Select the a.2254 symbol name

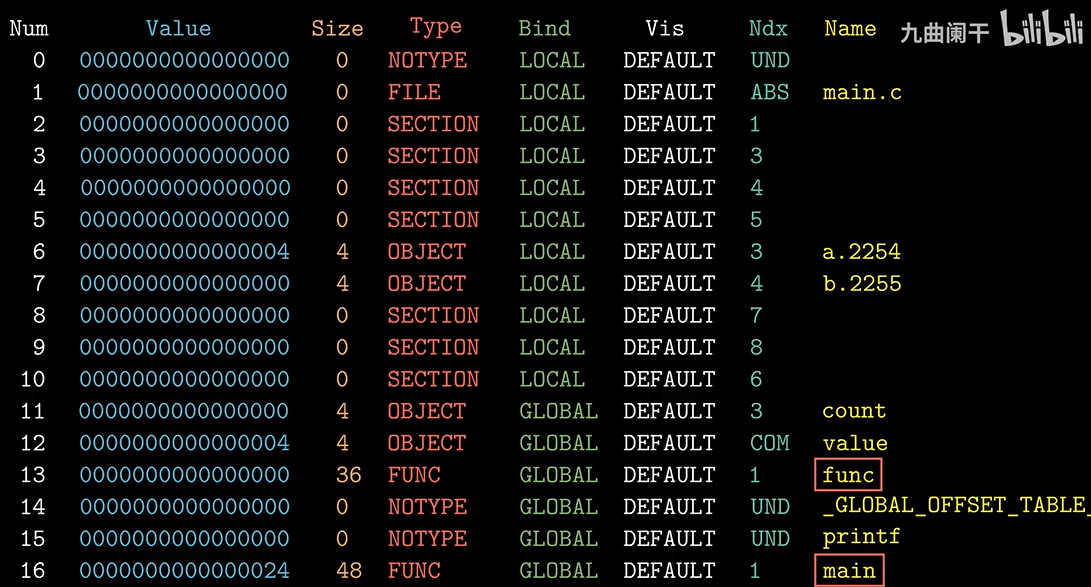click(x=861, y=252)
